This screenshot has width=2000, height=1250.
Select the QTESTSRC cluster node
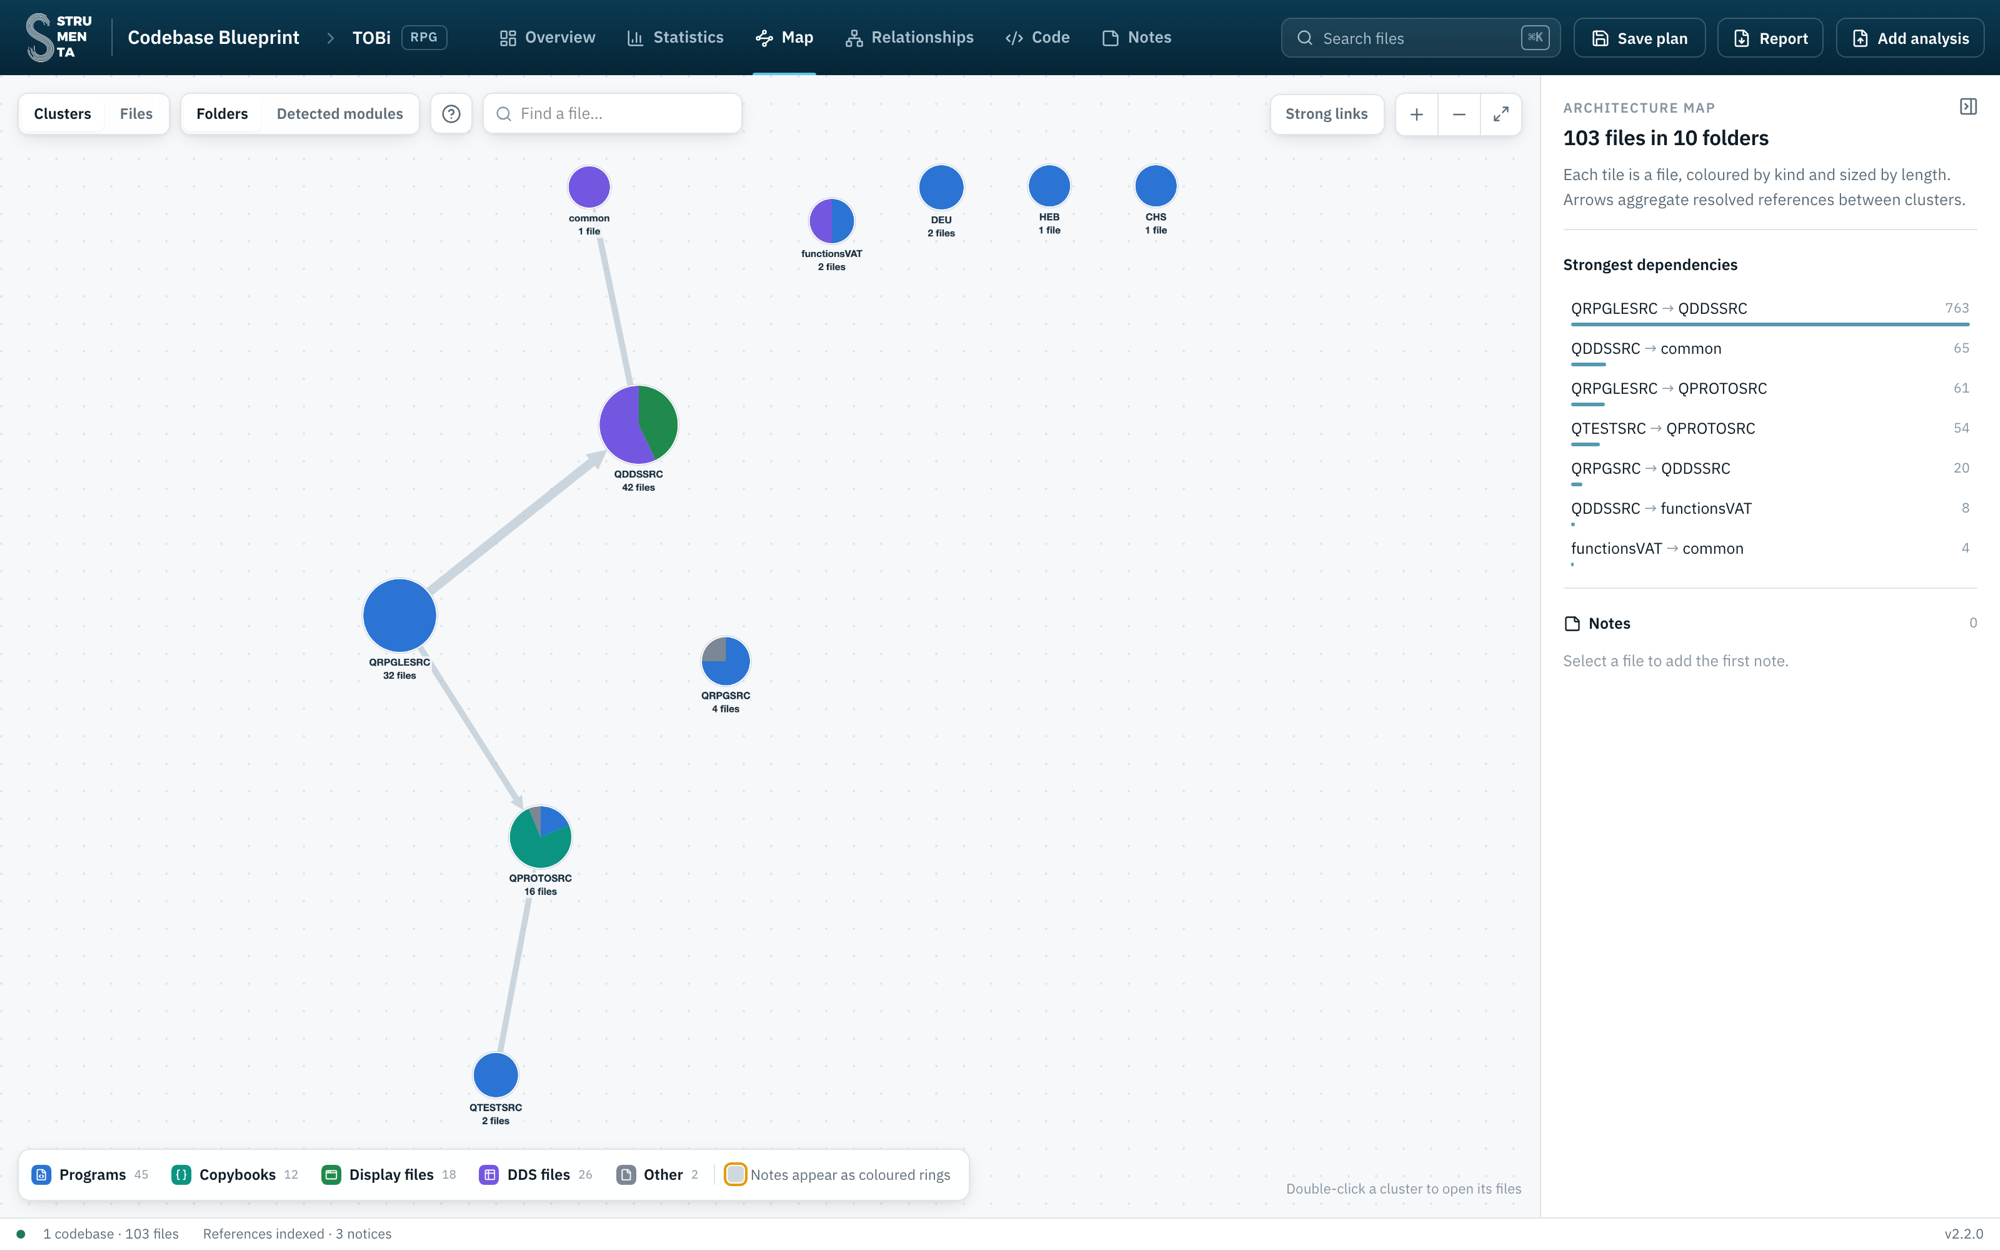point(495,1076)
